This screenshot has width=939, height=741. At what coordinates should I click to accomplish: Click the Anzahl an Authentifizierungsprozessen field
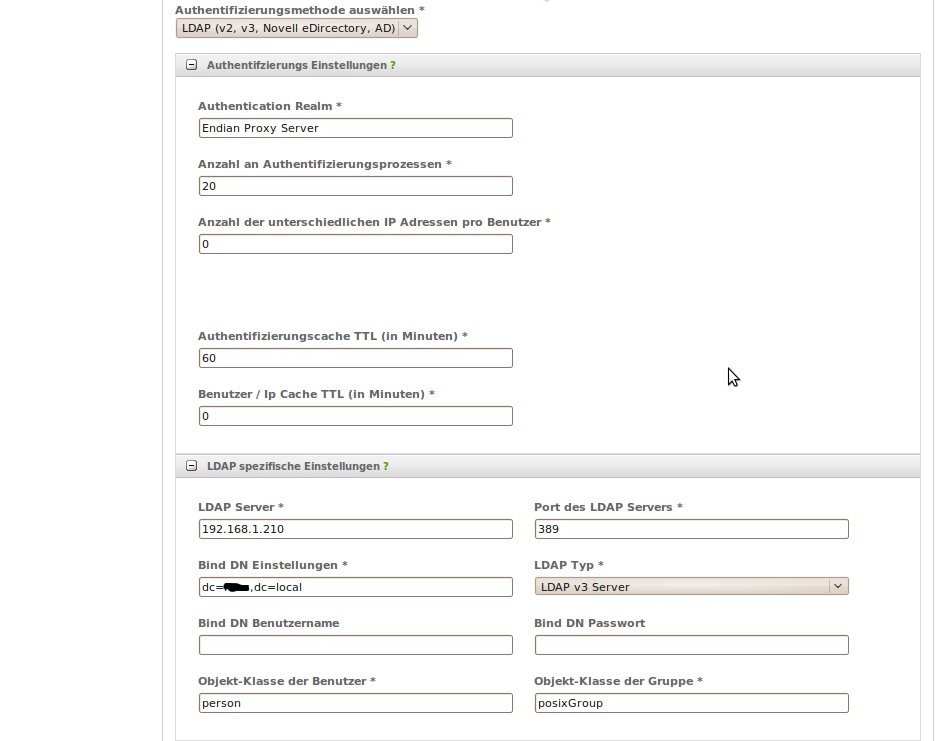tap(355, 186)
